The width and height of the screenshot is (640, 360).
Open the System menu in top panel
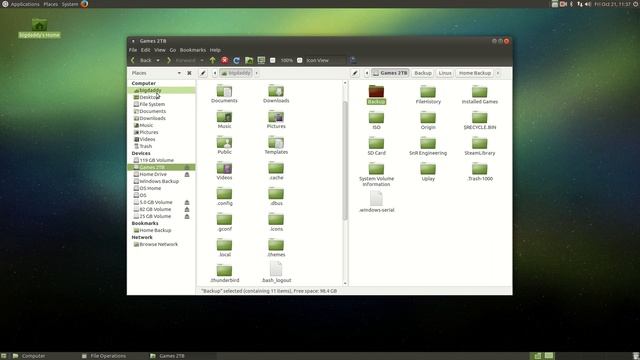coord(70,4)
